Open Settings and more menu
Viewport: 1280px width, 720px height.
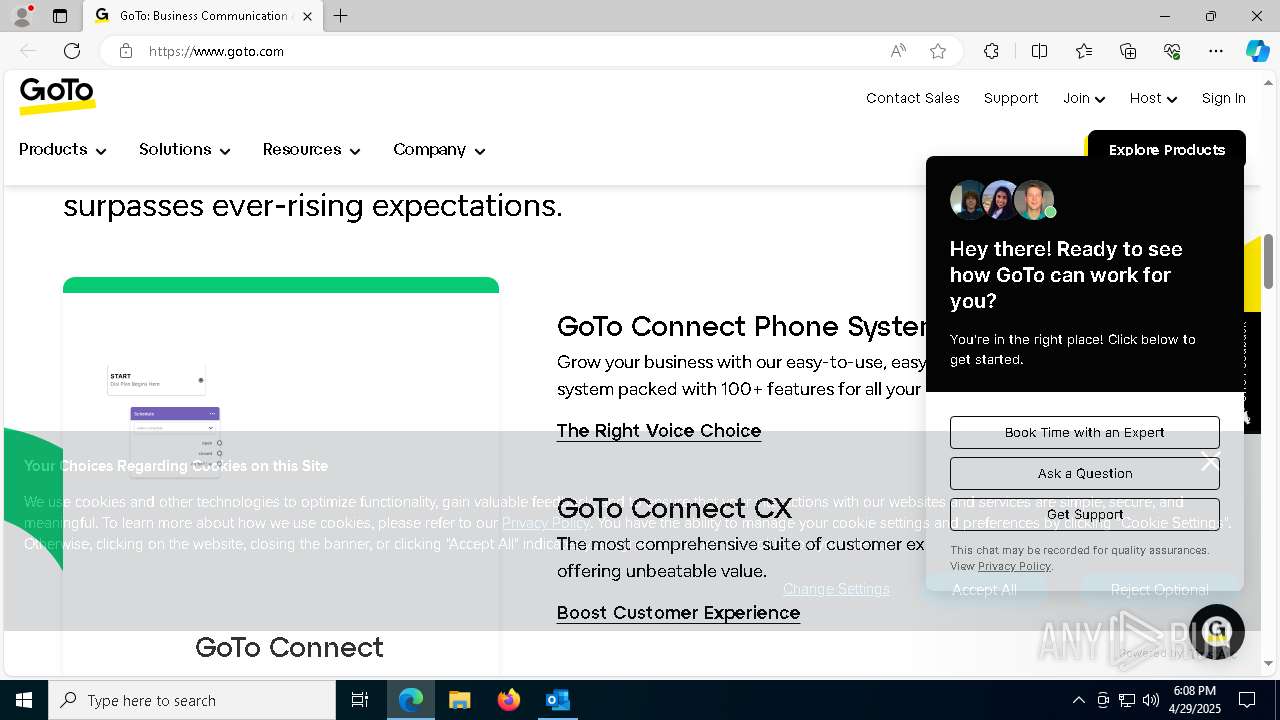pyautogui.click(x=1216, y=51)
